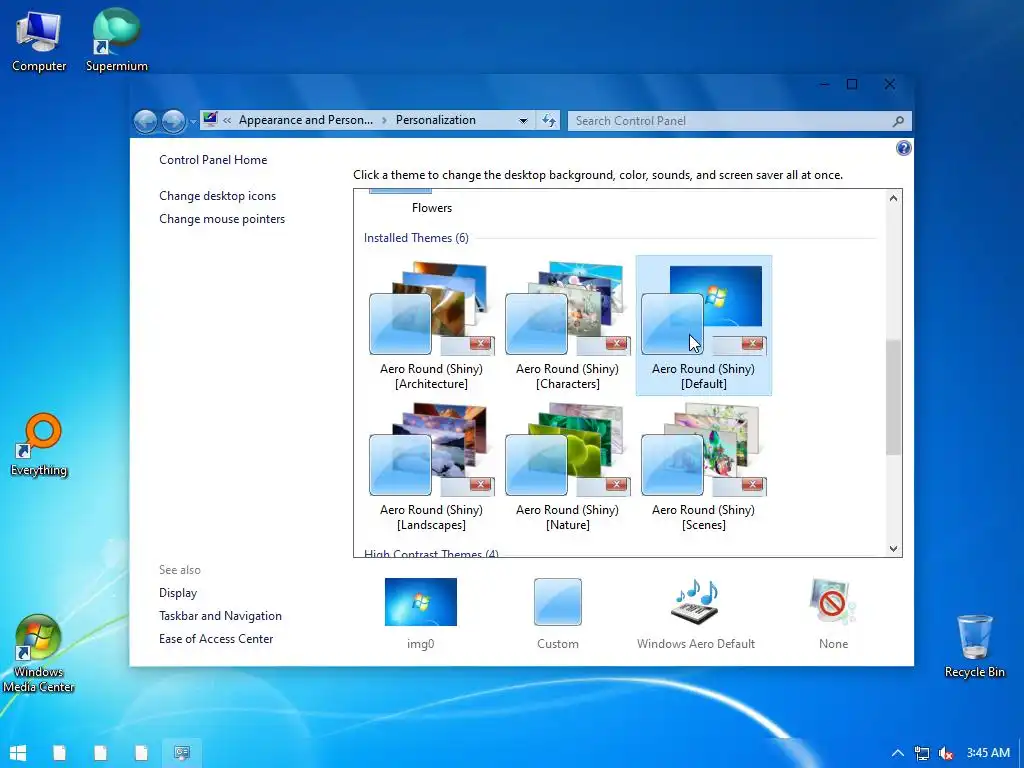The width and height of the screenshot is (1024, 768).
Task: Apply Aero Round (Shiny) [Characters] theme
Action: point(568,325)
